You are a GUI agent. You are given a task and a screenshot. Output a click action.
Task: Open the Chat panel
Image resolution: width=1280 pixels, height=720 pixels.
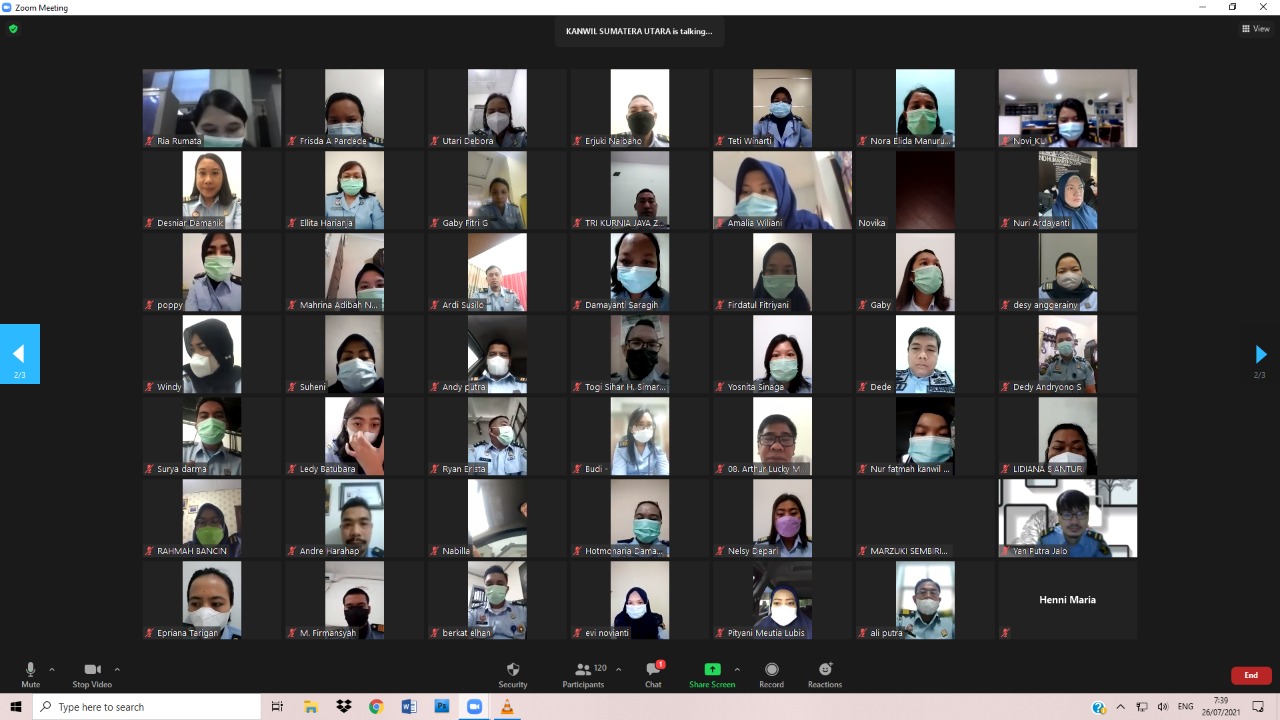pyautogui.click(x=653, y=670)
